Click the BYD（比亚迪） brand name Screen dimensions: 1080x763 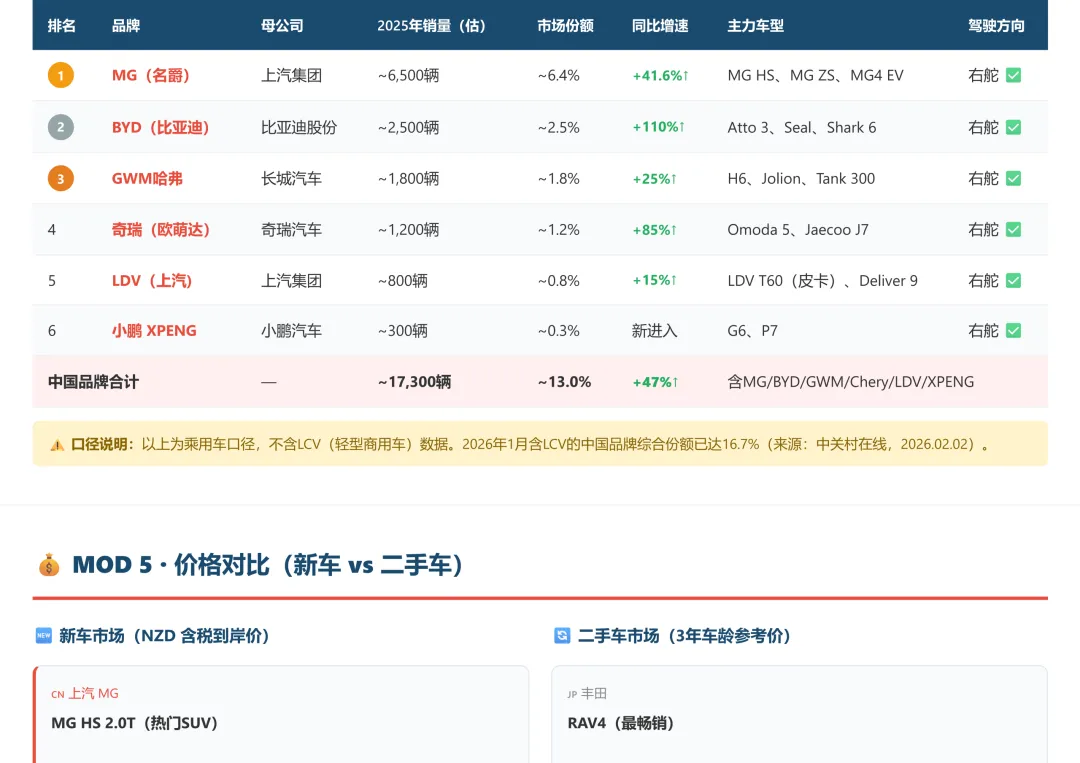[x=160, y=127]
